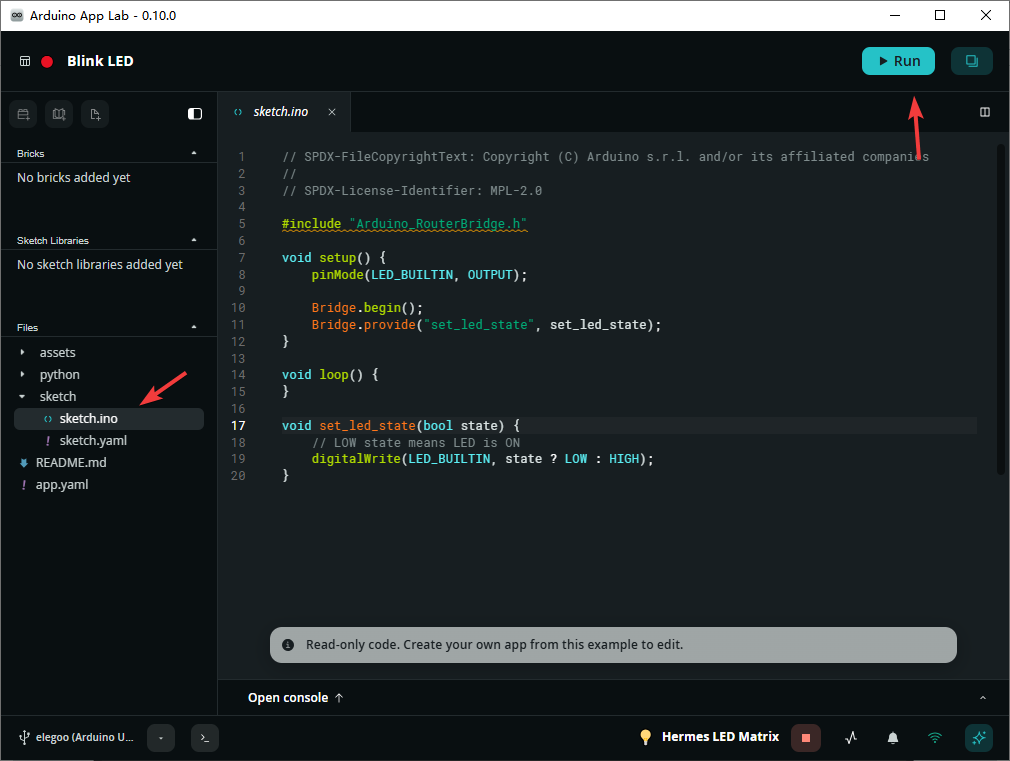Collapse the Bricks section
Viewport: 1010px width, 761px height.
[x=194, y=153]
